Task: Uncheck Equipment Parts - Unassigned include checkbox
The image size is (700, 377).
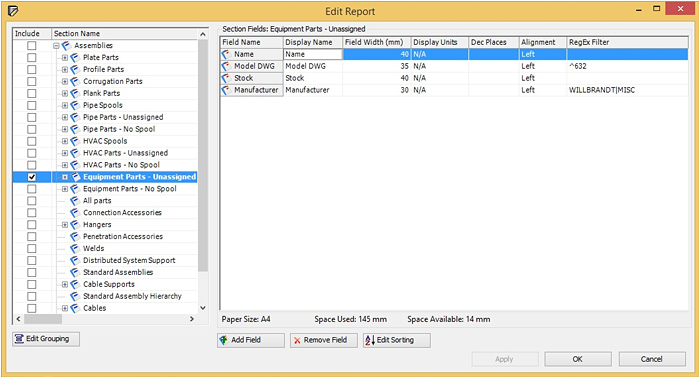Action: click(32, 177)
